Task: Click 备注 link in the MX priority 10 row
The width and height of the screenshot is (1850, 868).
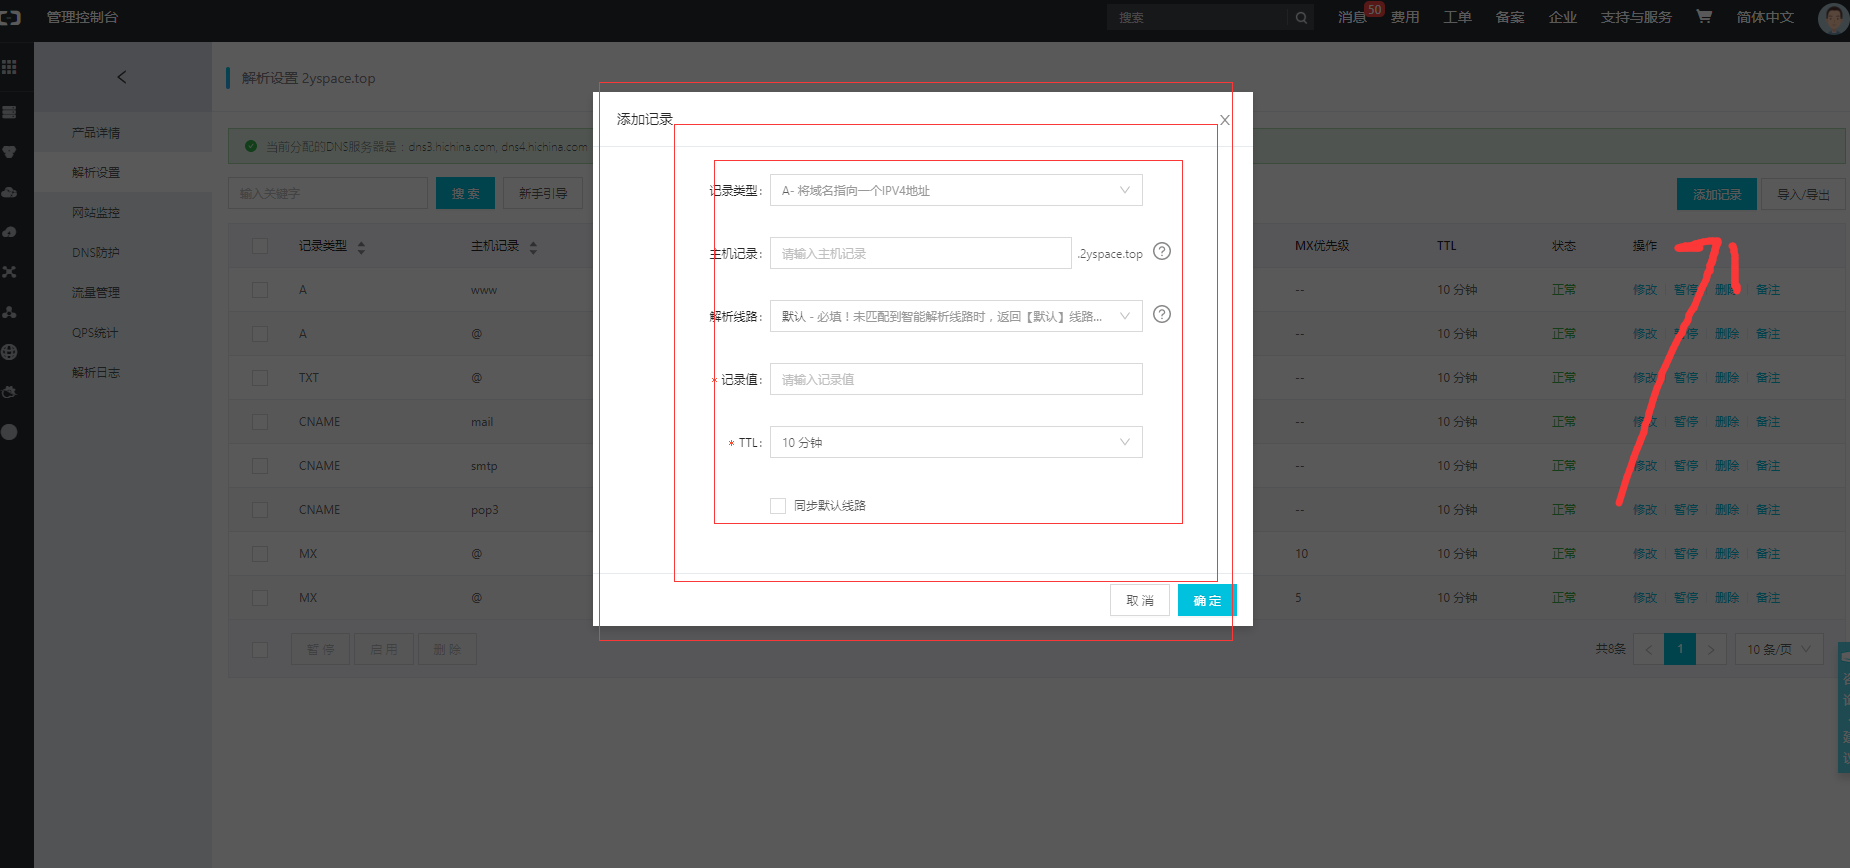Action: click(1768, 554)
